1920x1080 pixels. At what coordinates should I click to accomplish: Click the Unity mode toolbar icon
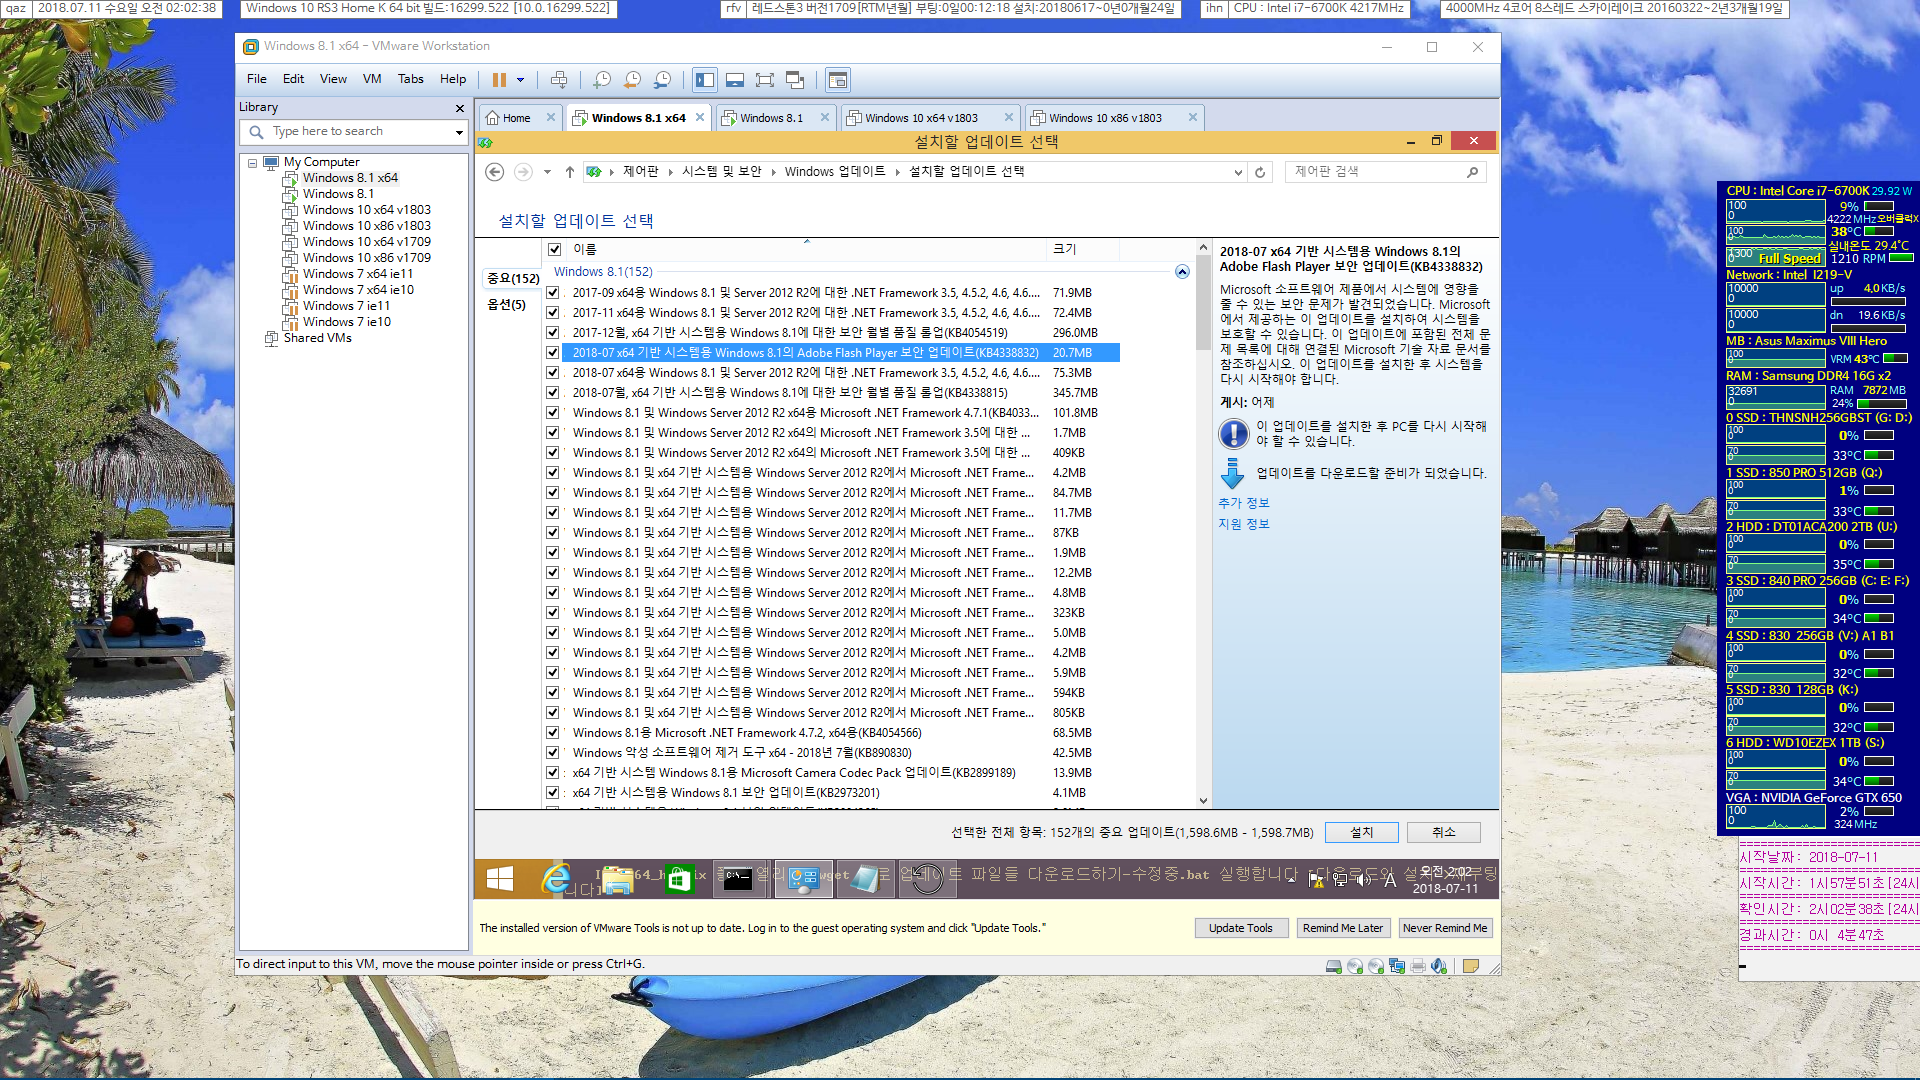pos(795,80)
